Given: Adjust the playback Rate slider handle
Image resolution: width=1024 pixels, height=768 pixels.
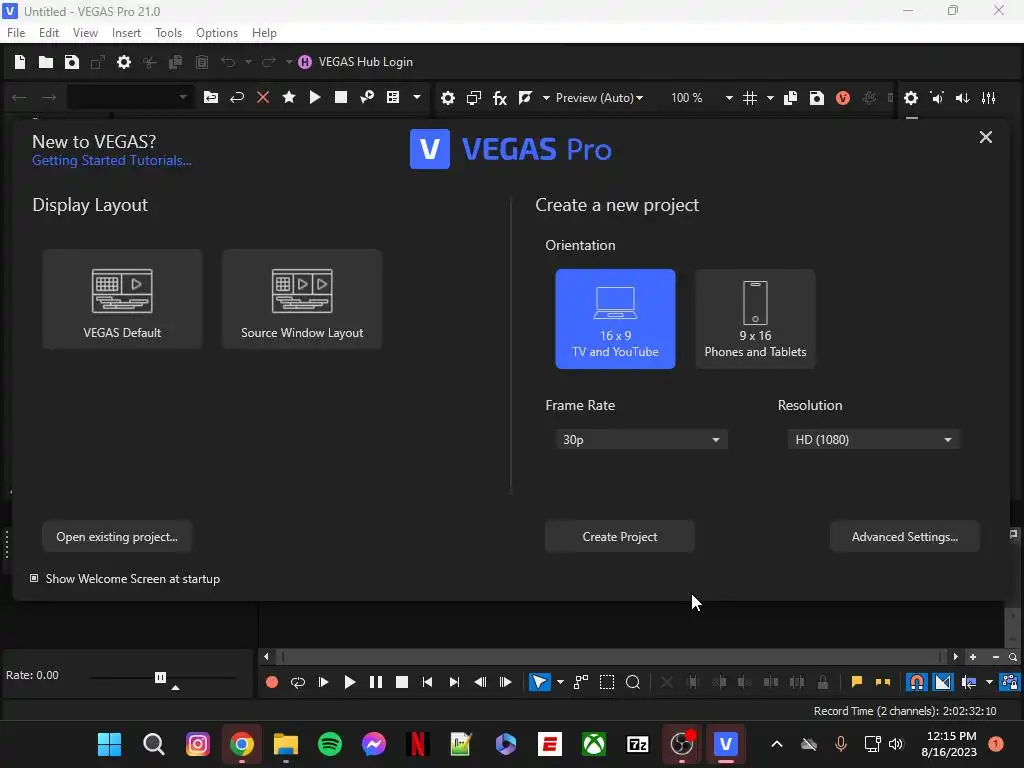Looking at the screenshot, I should [161, 677].
